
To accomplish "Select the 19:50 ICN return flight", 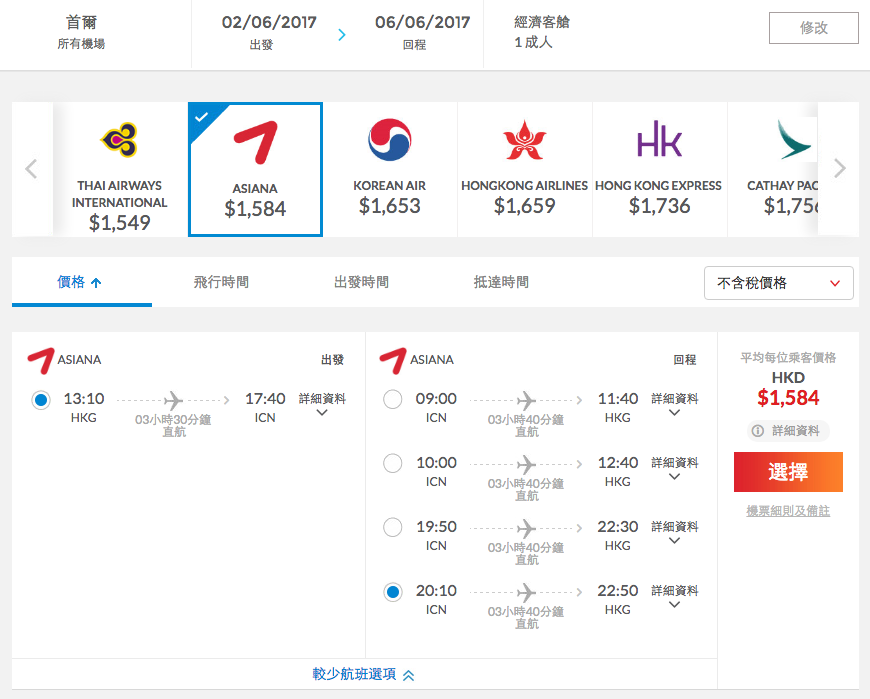I will 393,527.
